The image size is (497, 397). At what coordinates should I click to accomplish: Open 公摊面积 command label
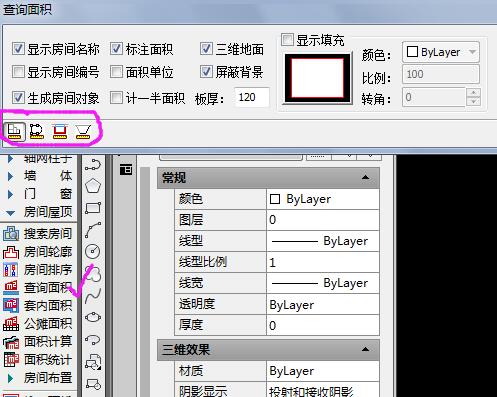point(48,323)
